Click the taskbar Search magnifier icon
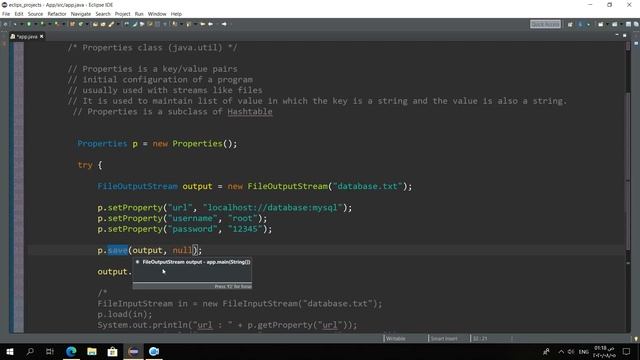Screen dimensions: 640x360 point(30,351)
